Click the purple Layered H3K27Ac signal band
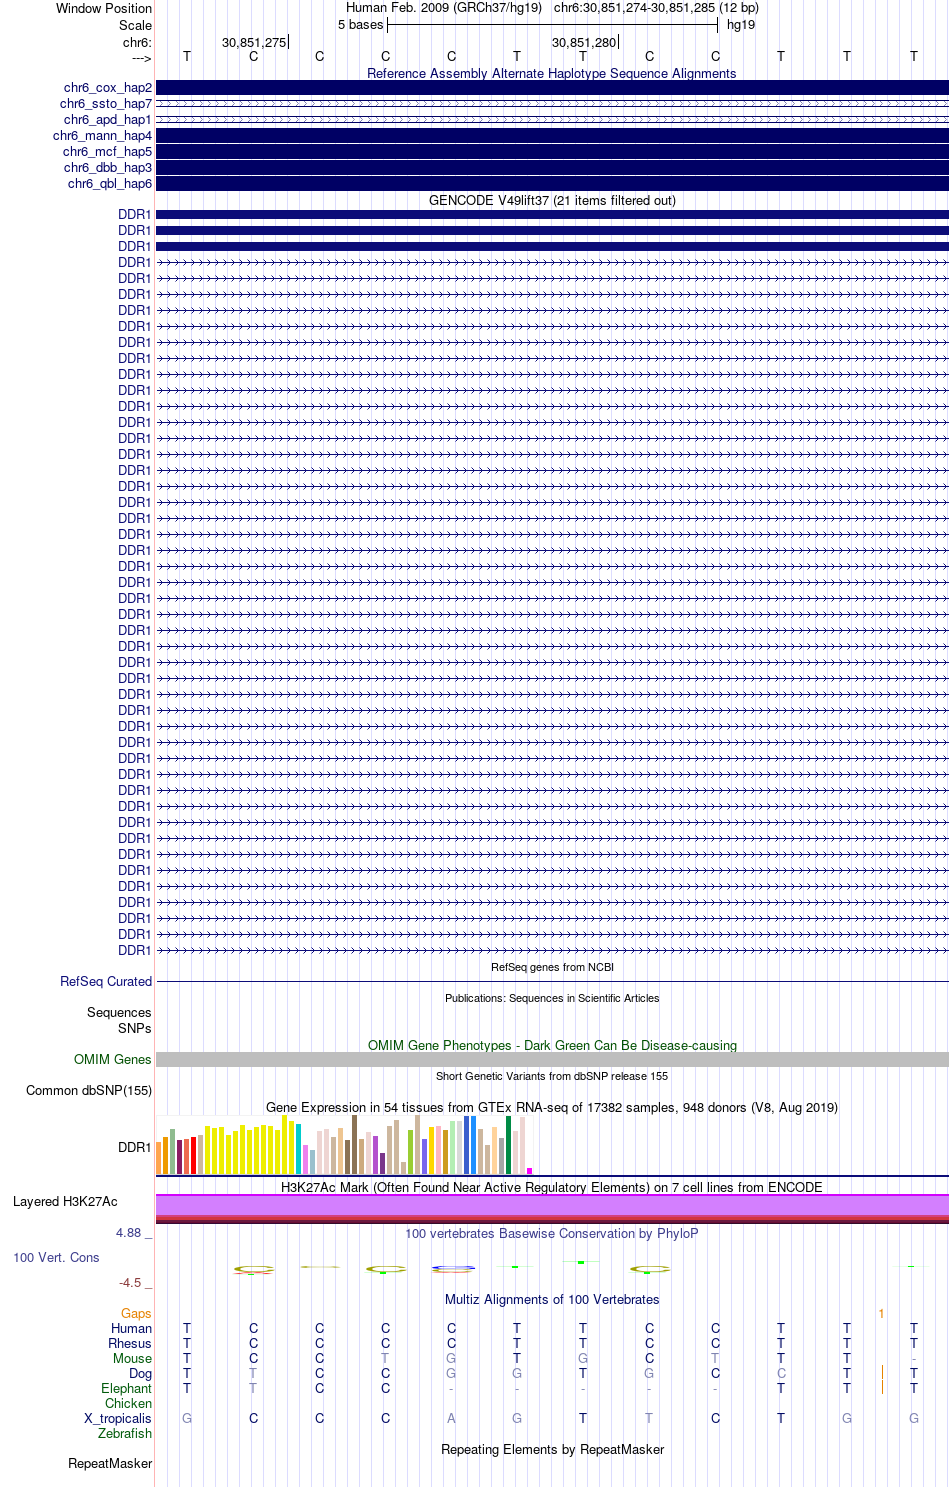Viewport: 950px width, 1487px height. (x=552, y=1206)
